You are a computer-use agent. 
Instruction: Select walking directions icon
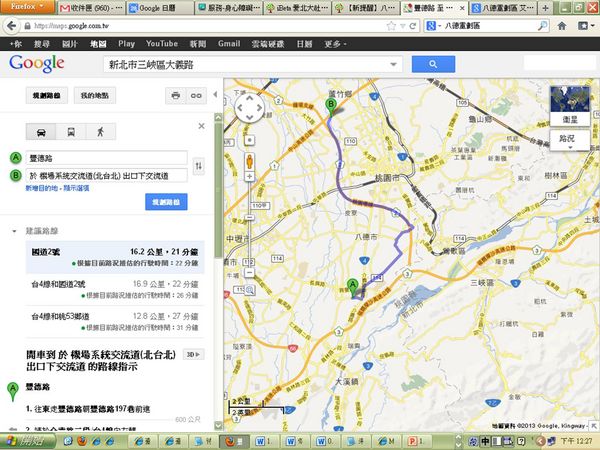[100, 131]
